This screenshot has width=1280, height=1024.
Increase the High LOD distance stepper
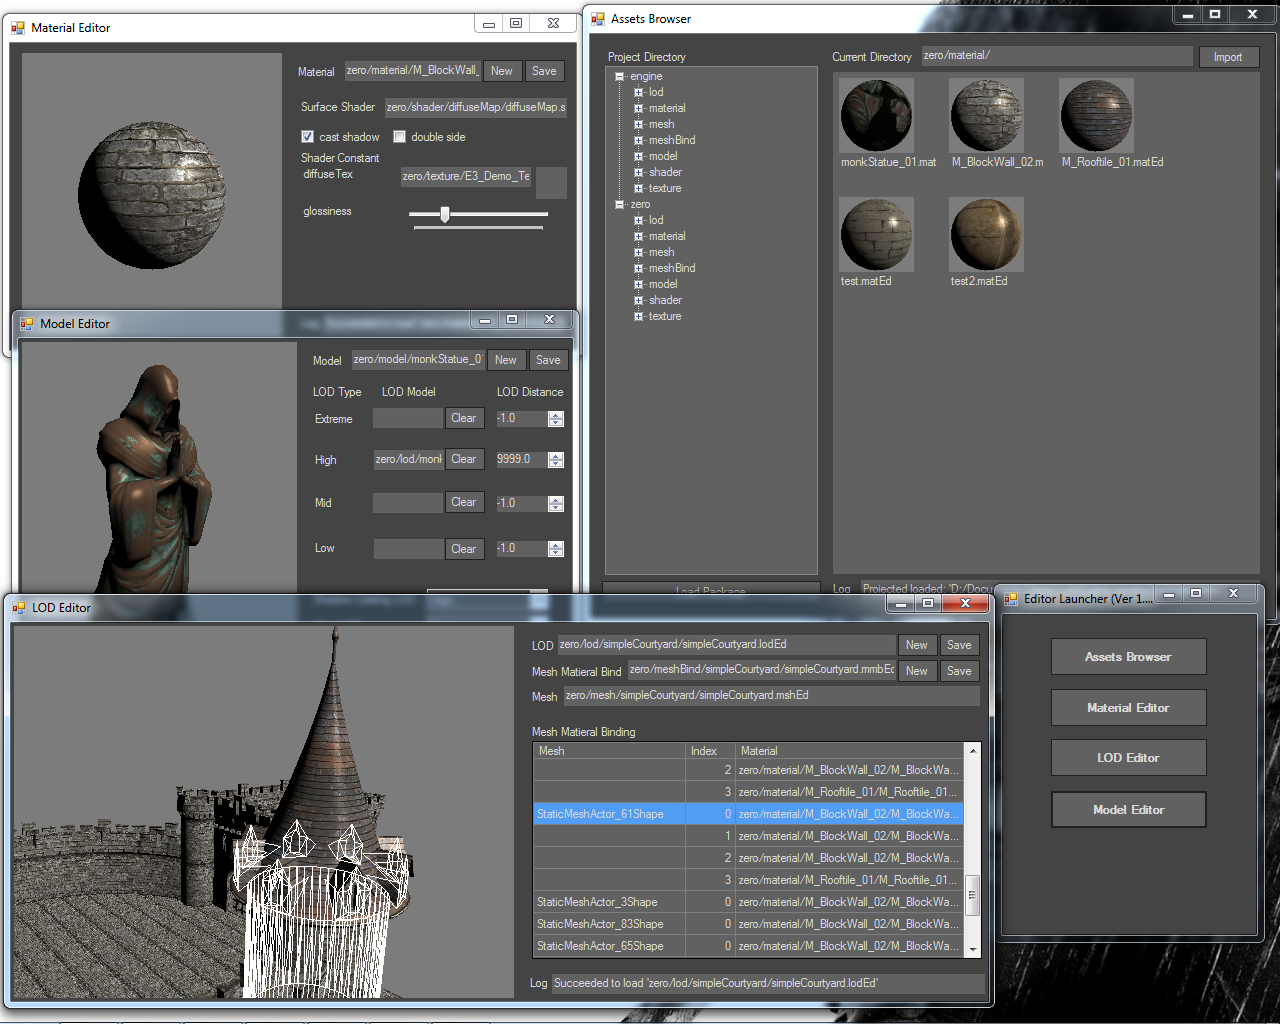[x=556, y=455]
